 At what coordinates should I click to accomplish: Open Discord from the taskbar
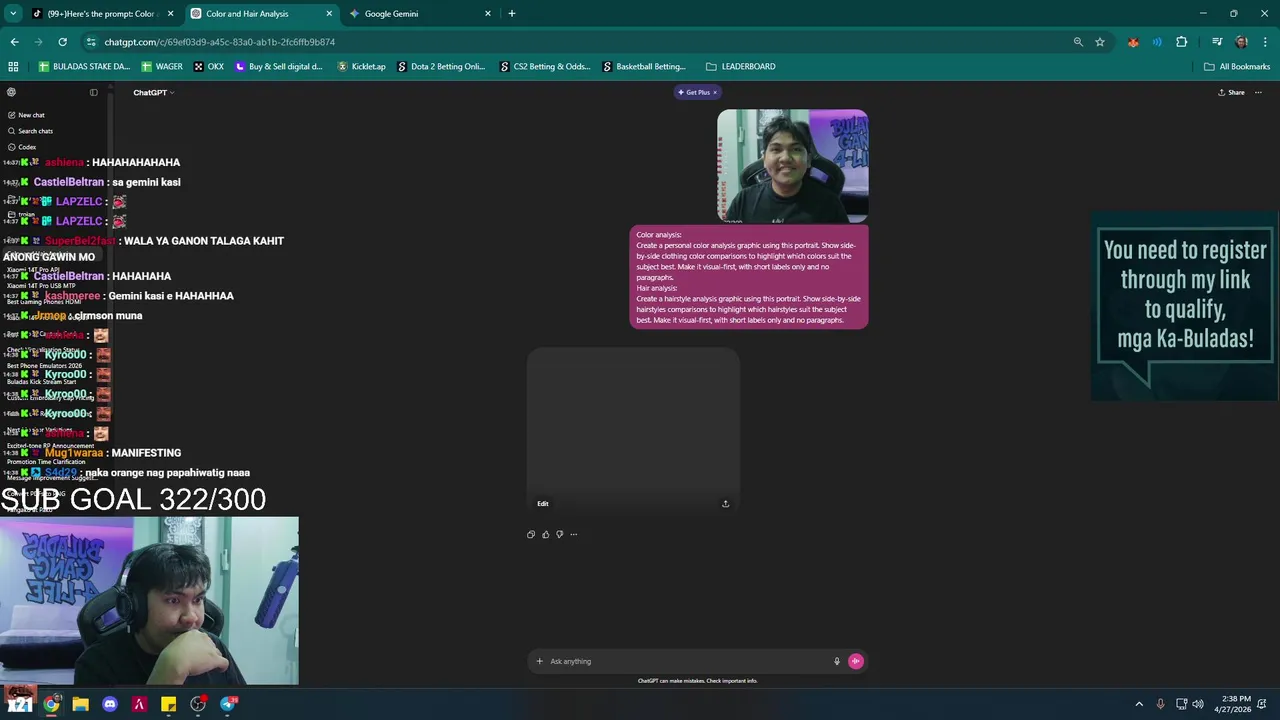pyautogui.click(x=110, y=704)
